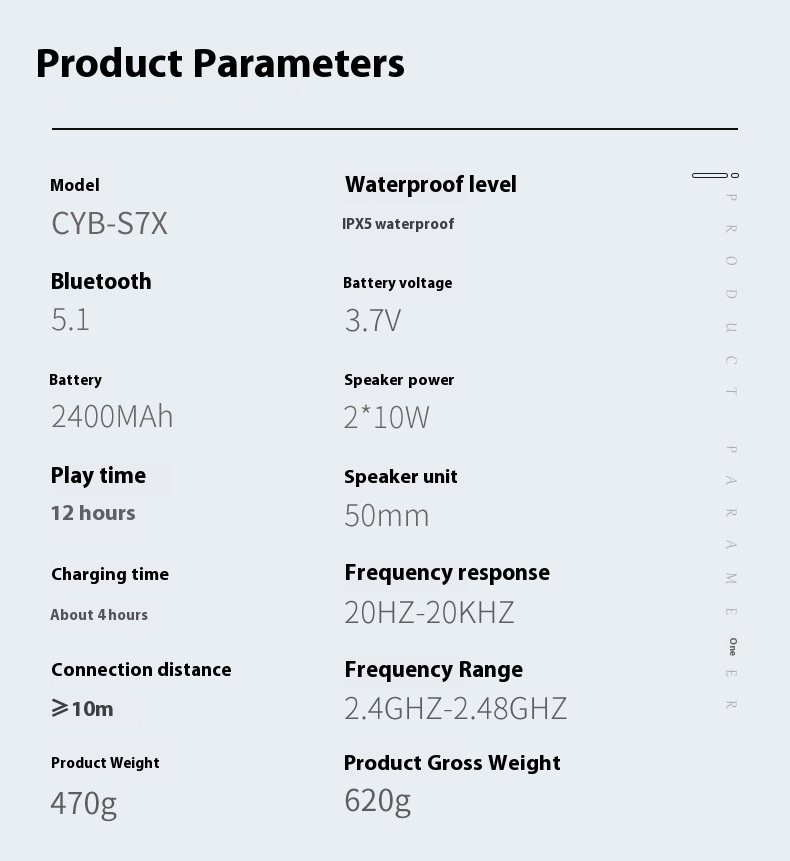This screenshot has height=861, width=790.
Task: Click the frequency response value 20HZ-20KHZ
Action: click(429, 612)
